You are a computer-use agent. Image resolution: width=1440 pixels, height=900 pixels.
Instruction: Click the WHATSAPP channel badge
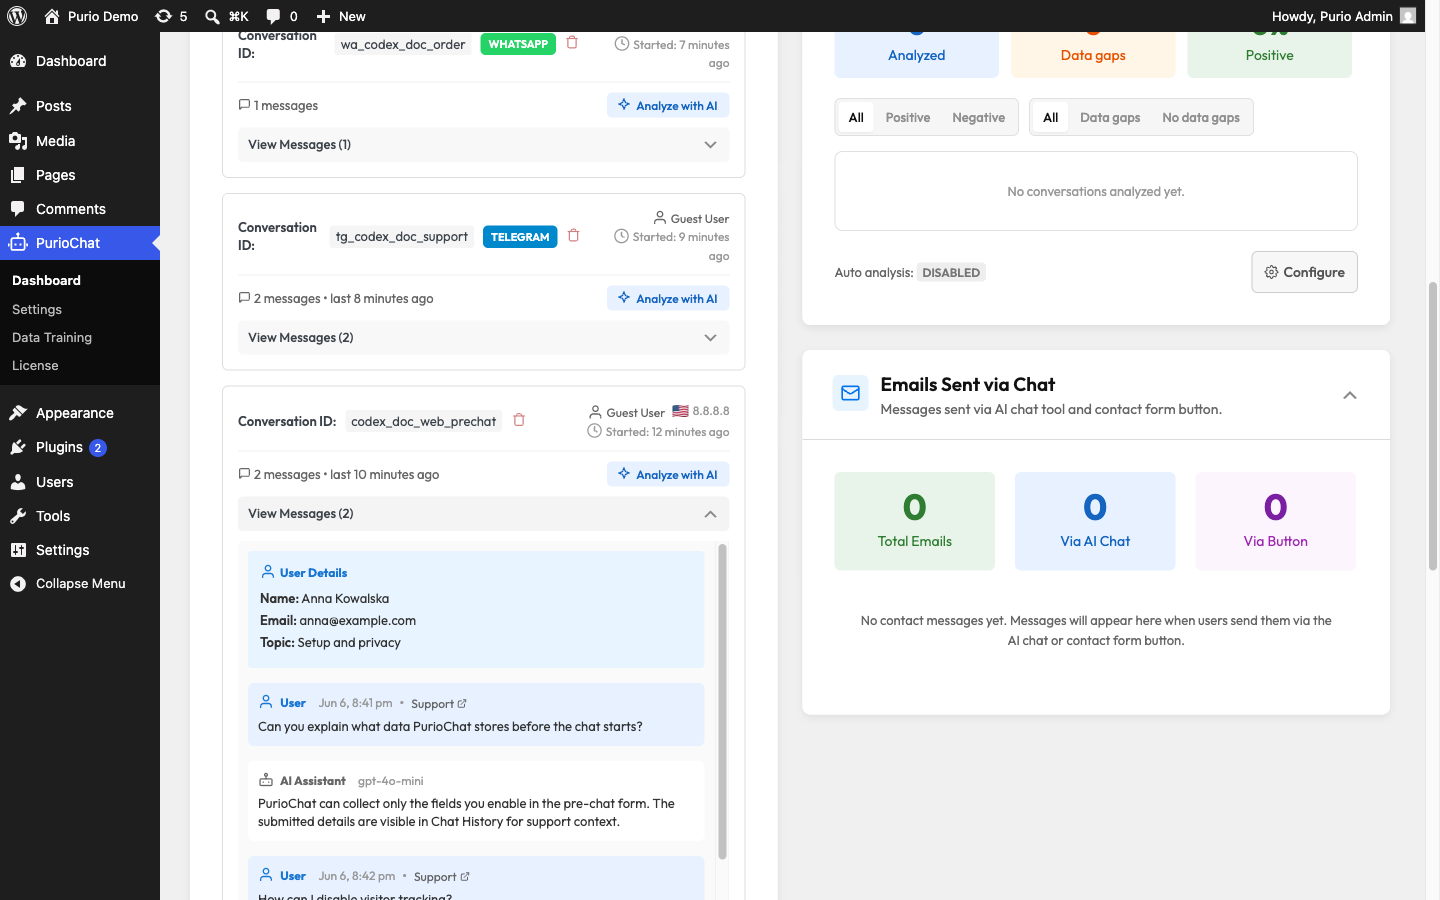tap(518, 44)
